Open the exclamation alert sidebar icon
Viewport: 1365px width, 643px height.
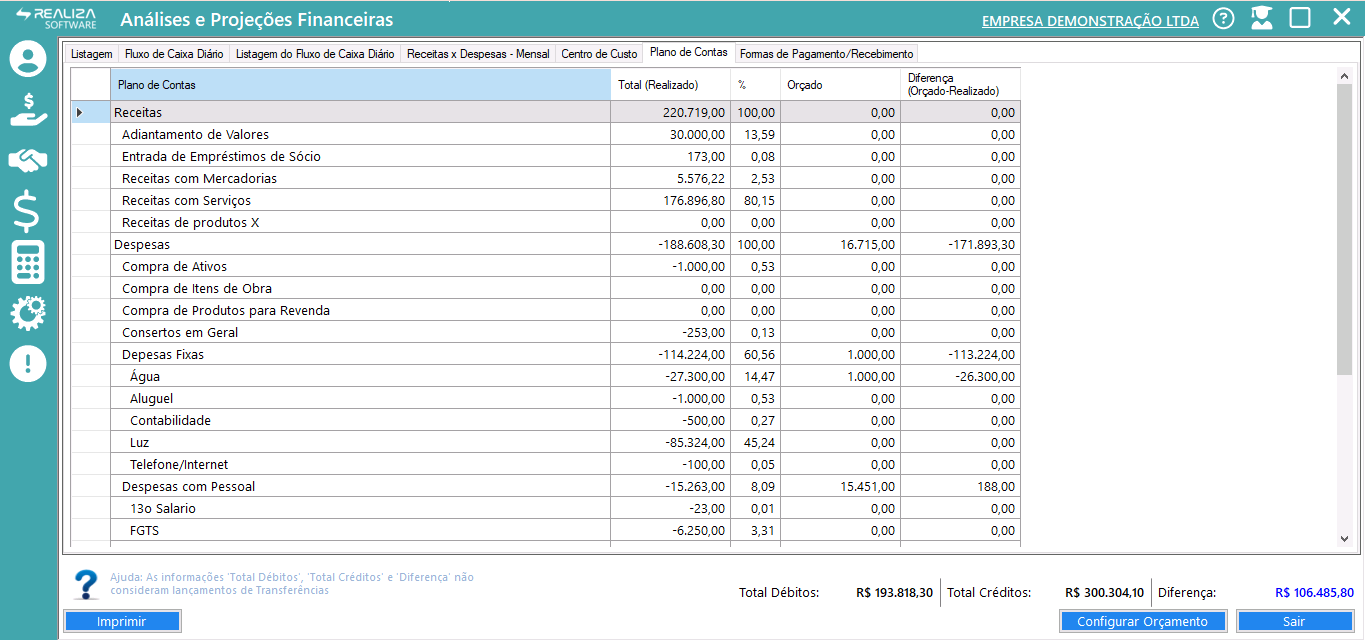tap(28, 363)
